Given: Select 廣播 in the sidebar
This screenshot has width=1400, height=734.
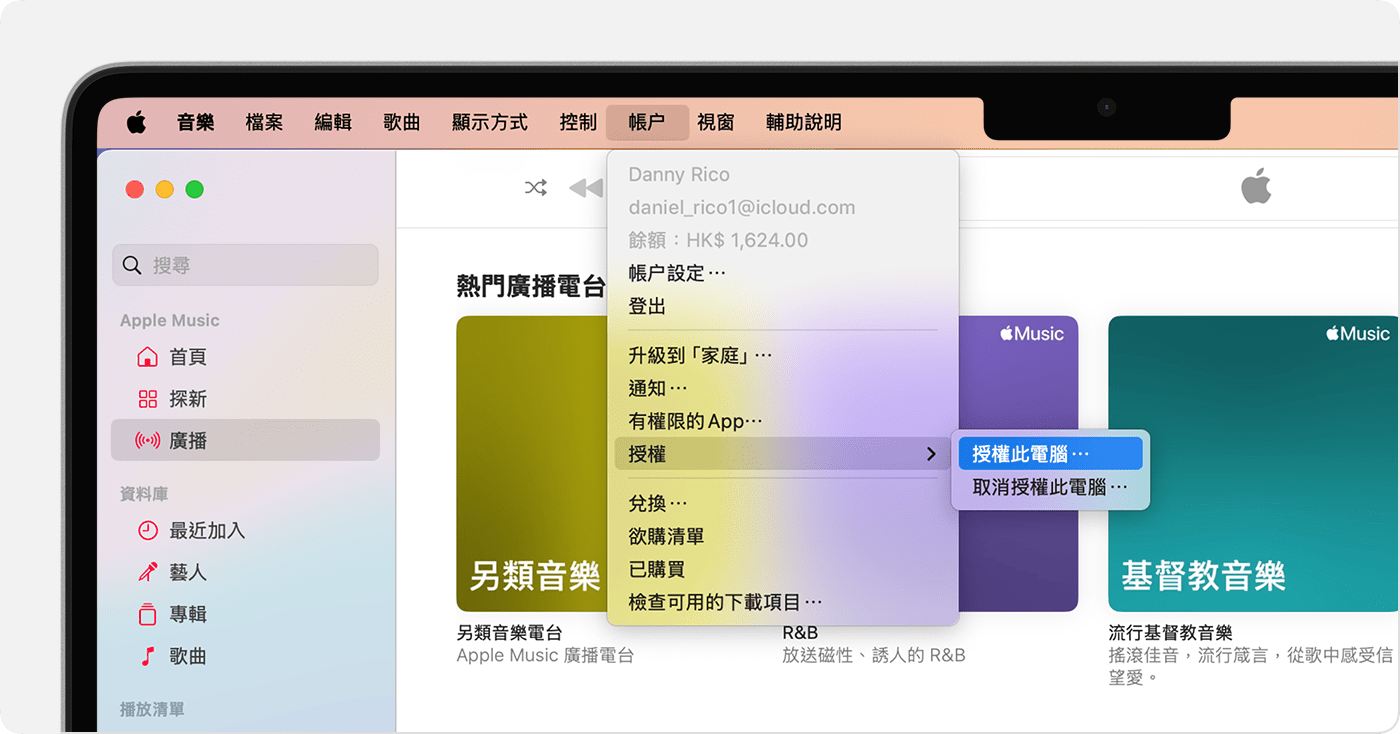Looking at the screenshot, I should click(x=245, y=440).
